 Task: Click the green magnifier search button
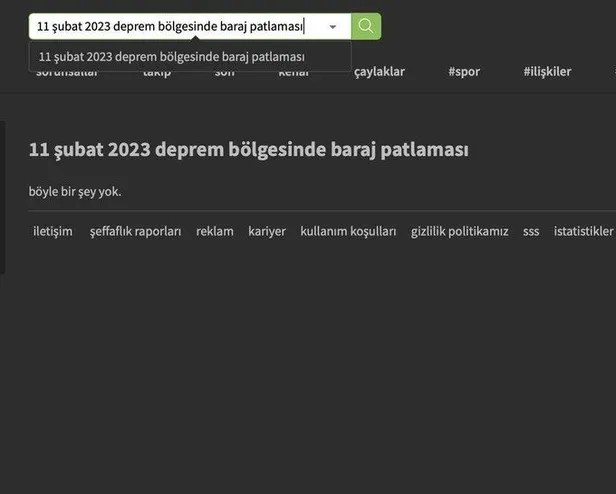[x=366, y=26]
